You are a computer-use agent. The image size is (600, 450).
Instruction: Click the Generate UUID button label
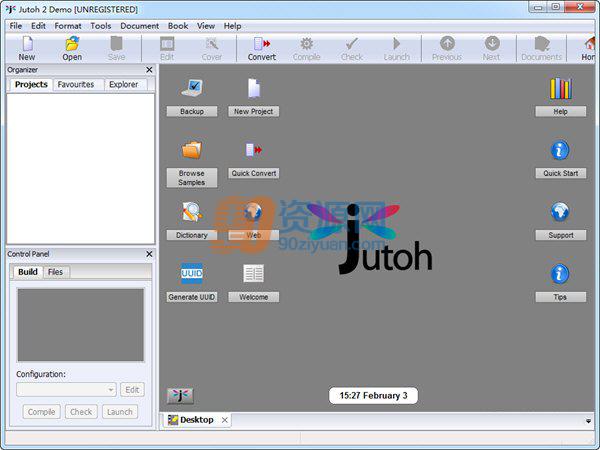[x=192, y=297]
